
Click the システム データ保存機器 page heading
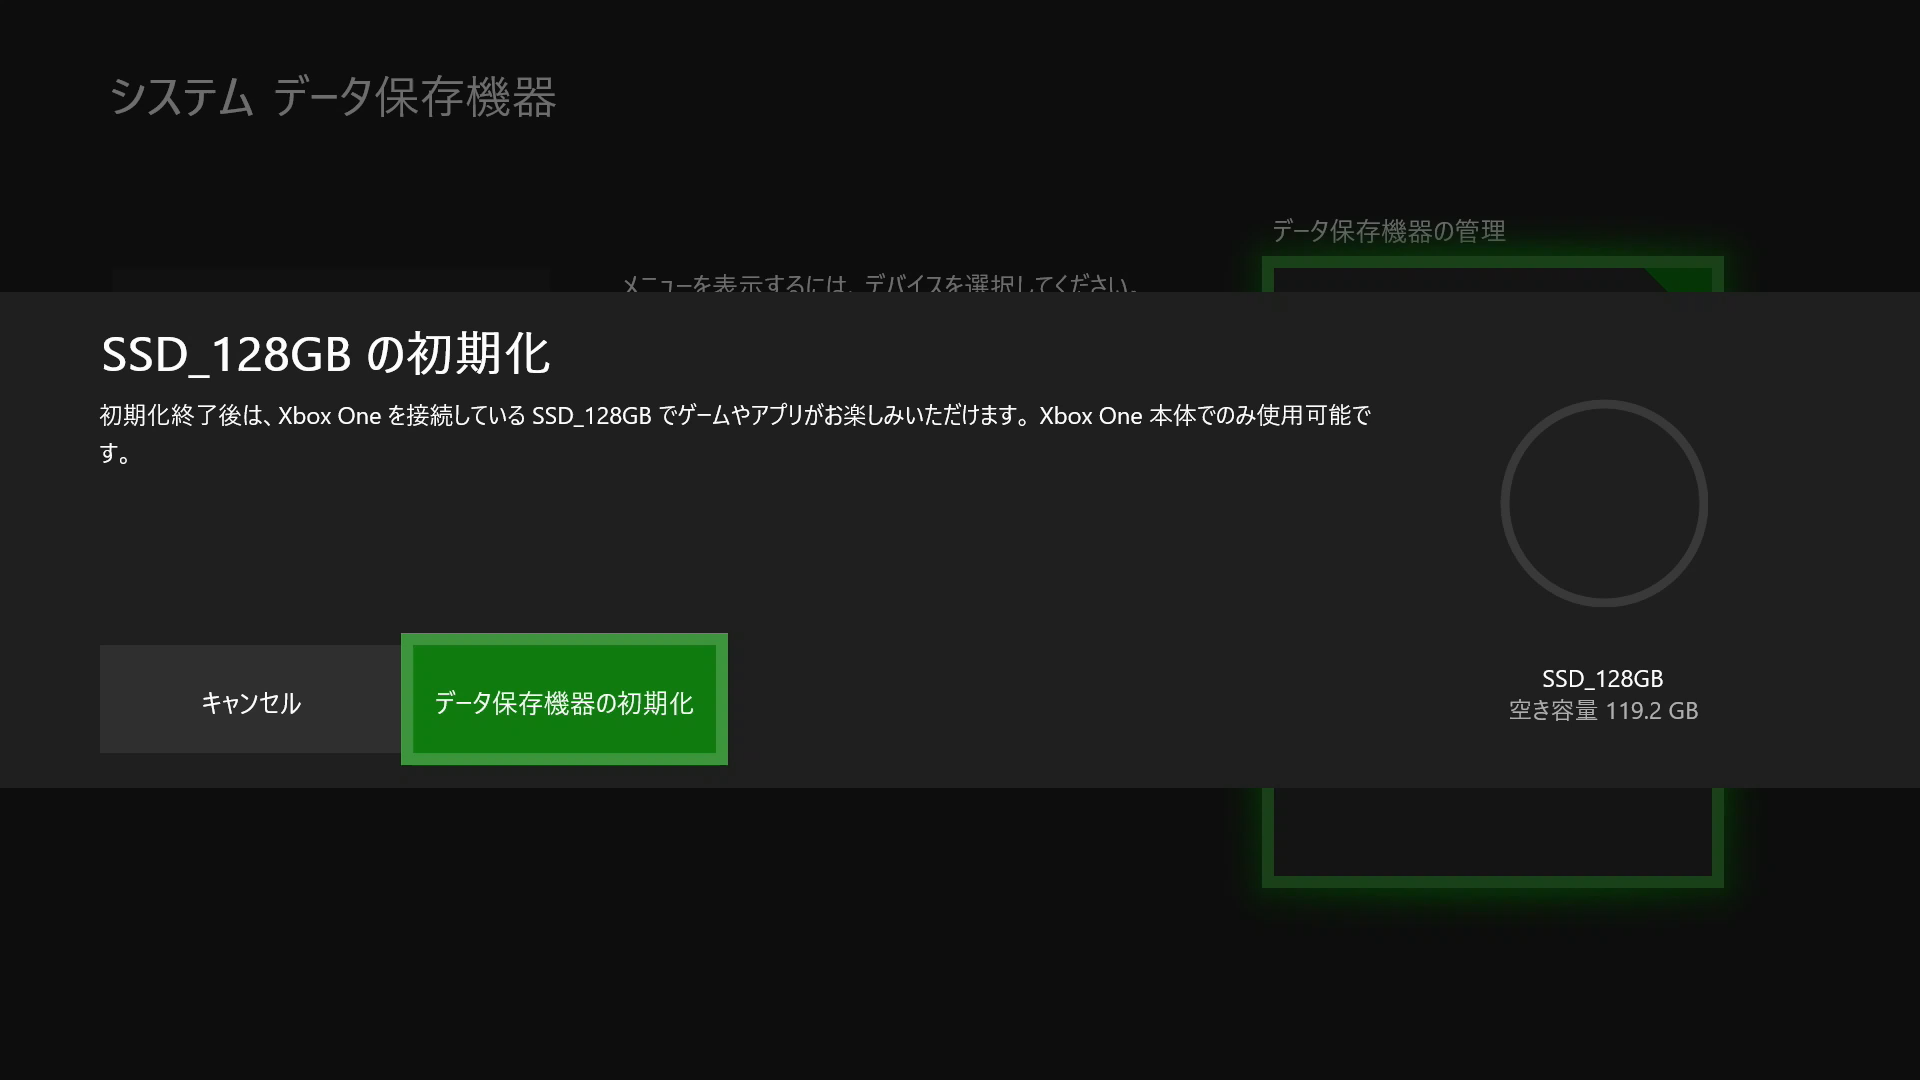(x=332, y=97)
